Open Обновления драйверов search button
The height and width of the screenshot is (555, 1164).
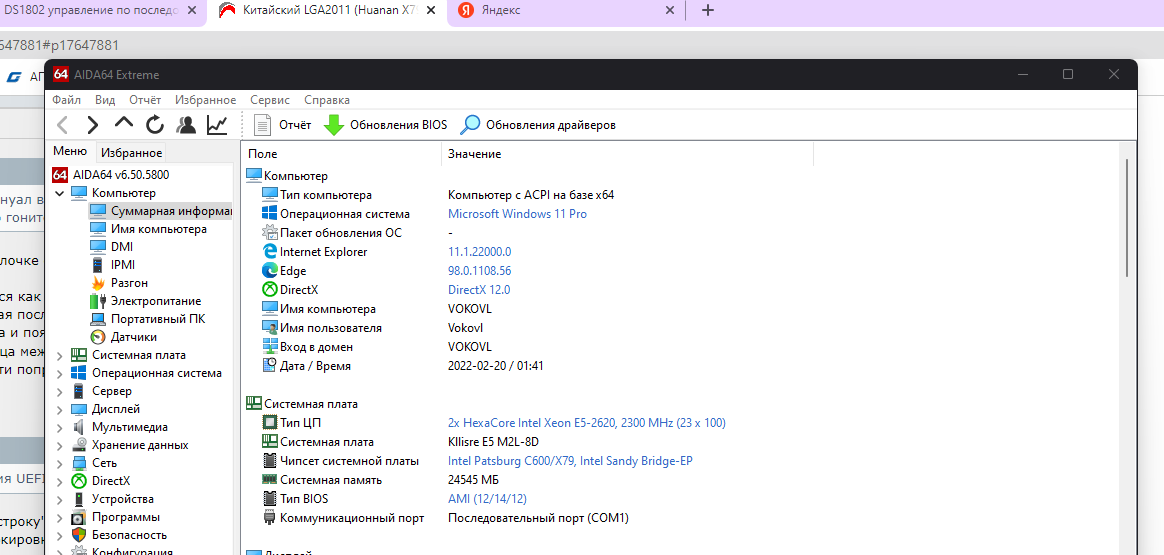[x=538, y=125]
